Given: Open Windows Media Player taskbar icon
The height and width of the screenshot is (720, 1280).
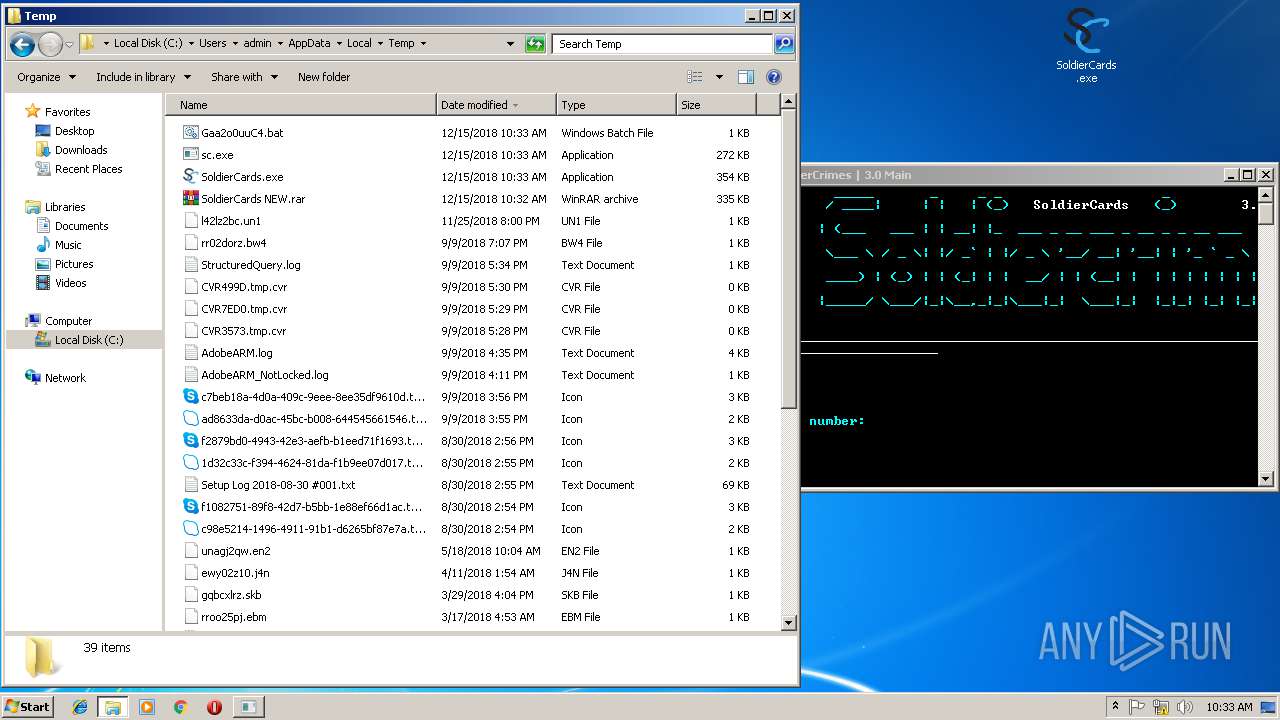Looking at the screenshot, I should tap(147, 707).
